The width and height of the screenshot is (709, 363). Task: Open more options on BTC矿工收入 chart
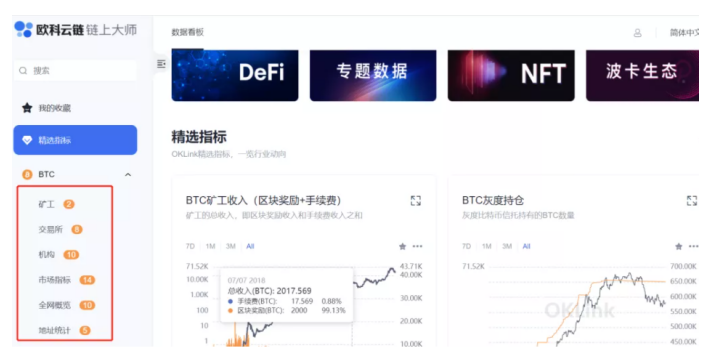pyautogui.click(x=417, y=246)
